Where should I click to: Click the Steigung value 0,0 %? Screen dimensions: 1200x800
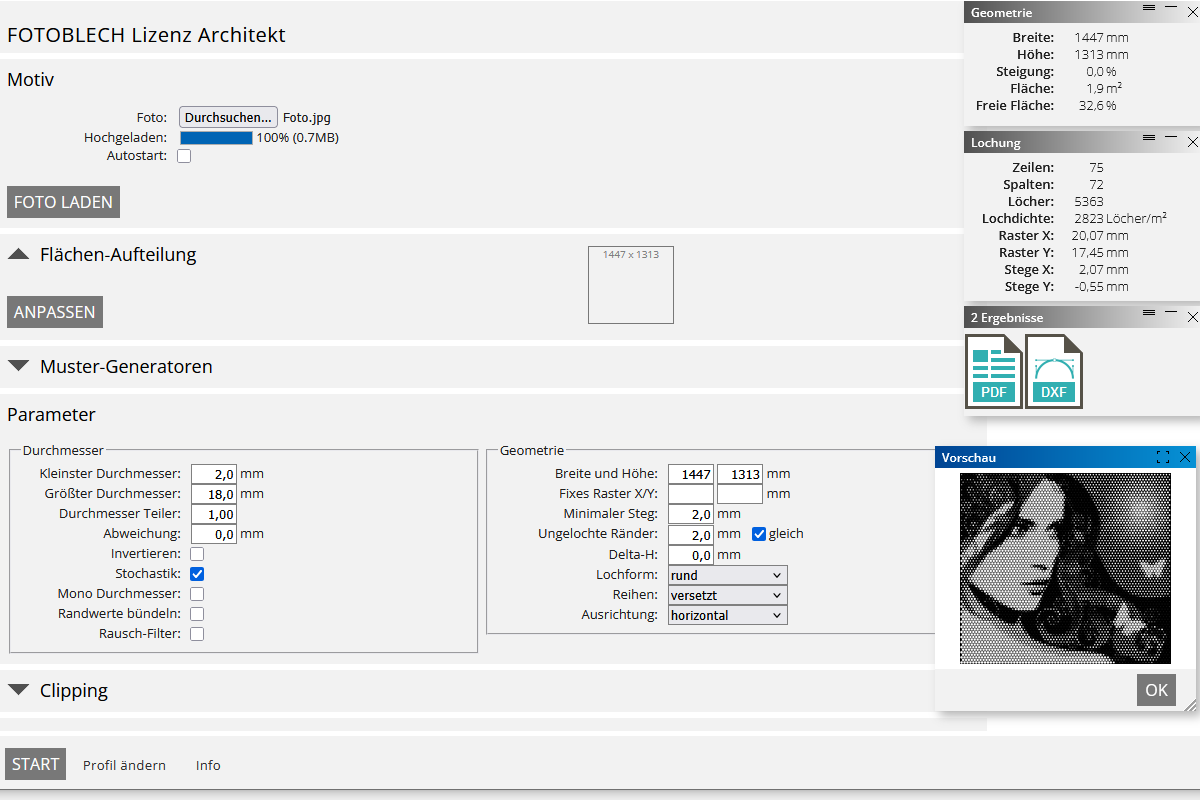coord(1101,72)
